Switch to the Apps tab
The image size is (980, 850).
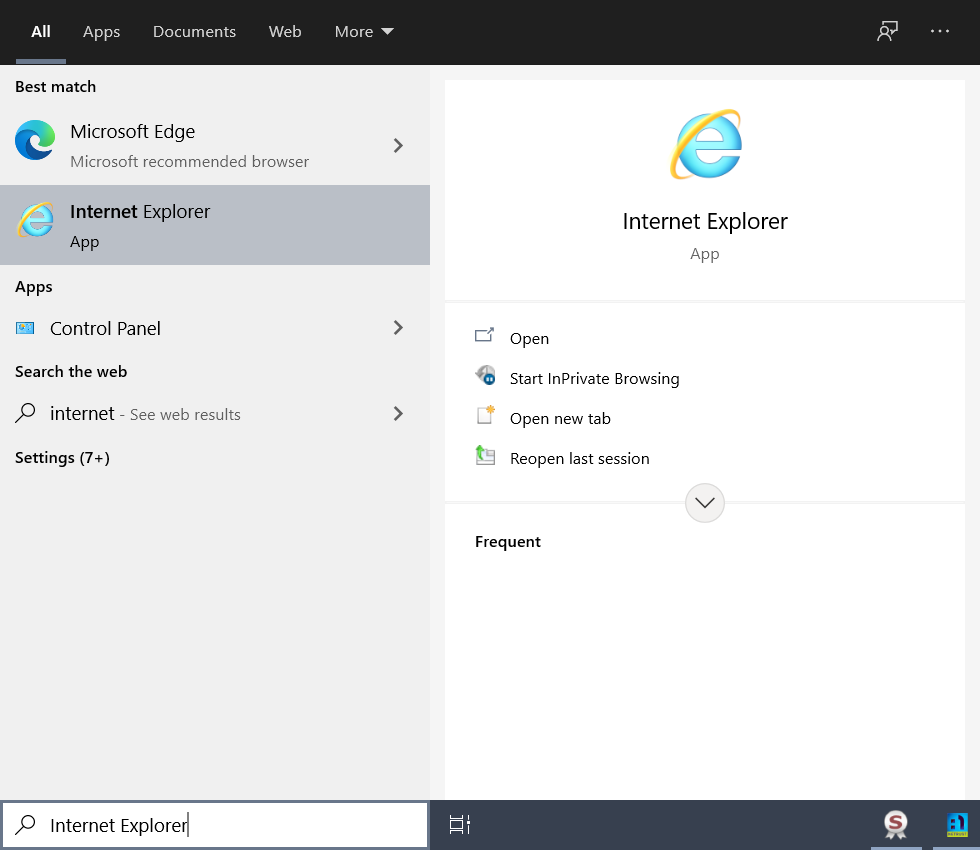pyautogui.click(x=101, y=31)
